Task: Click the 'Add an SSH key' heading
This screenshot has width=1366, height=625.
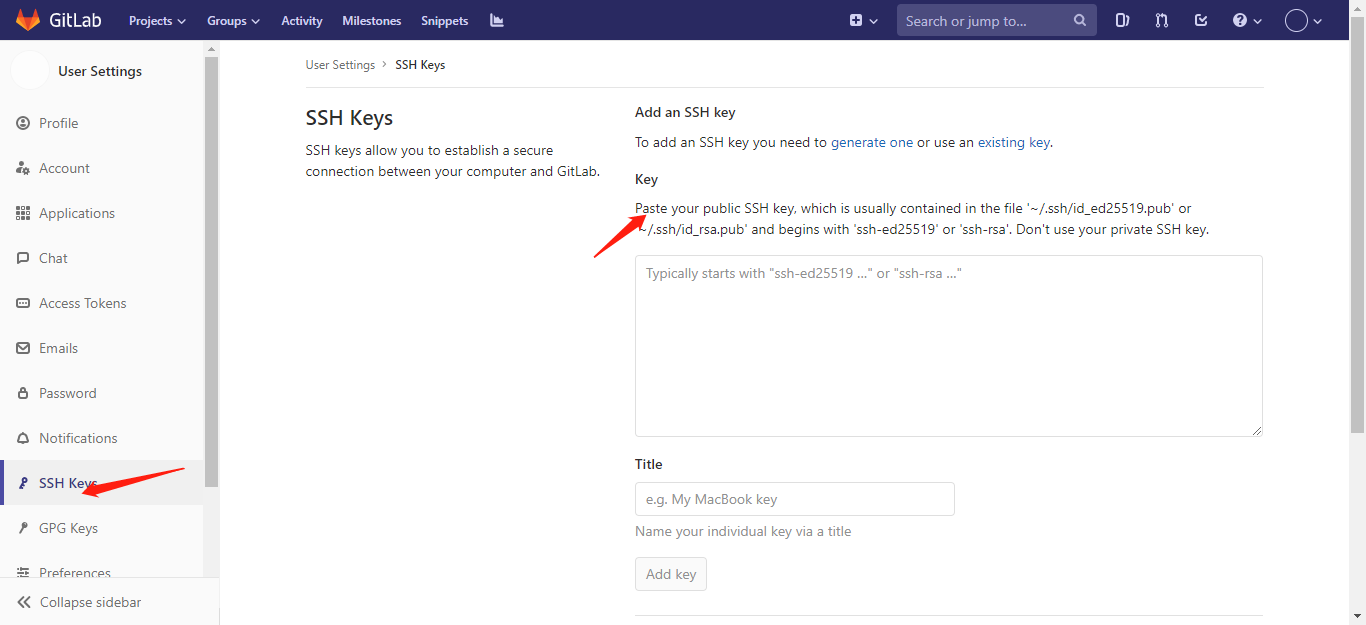Action: (685, 112)
